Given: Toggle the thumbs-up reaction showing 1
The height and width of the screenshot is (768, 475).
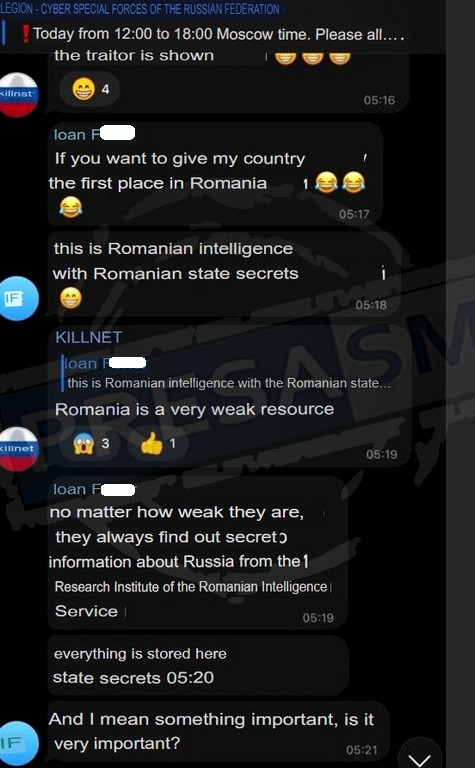Looking at the screenshot, I should [x=158, y=444].
